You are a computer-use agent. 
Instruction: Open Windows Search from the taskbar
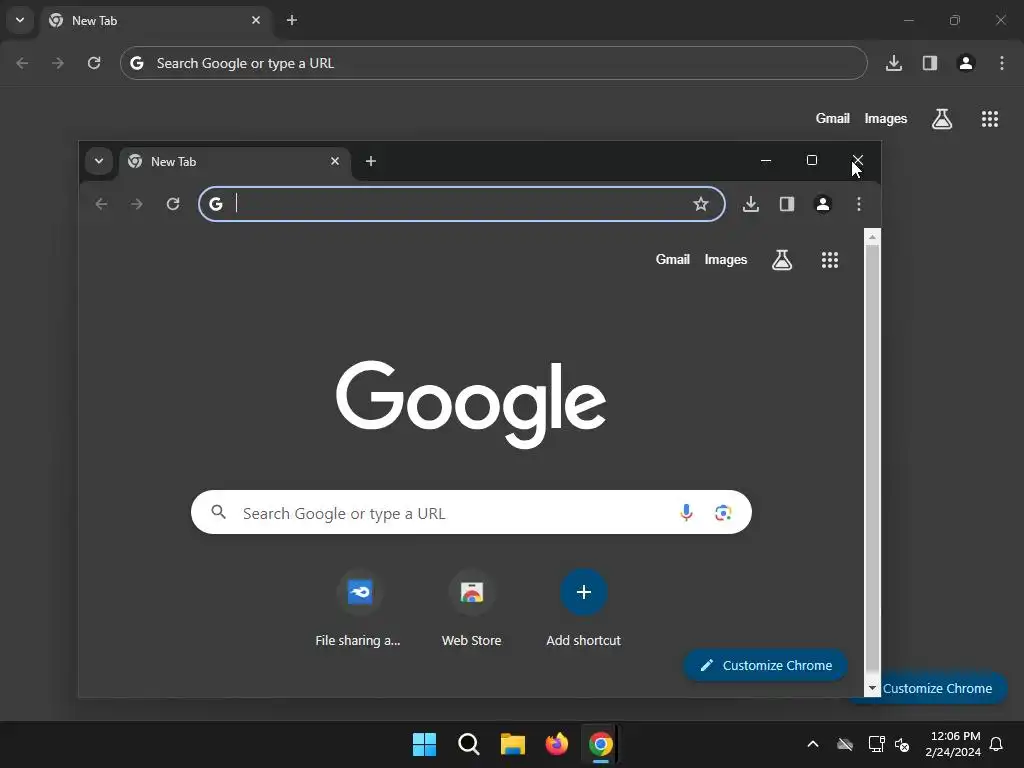coord(468,744)
